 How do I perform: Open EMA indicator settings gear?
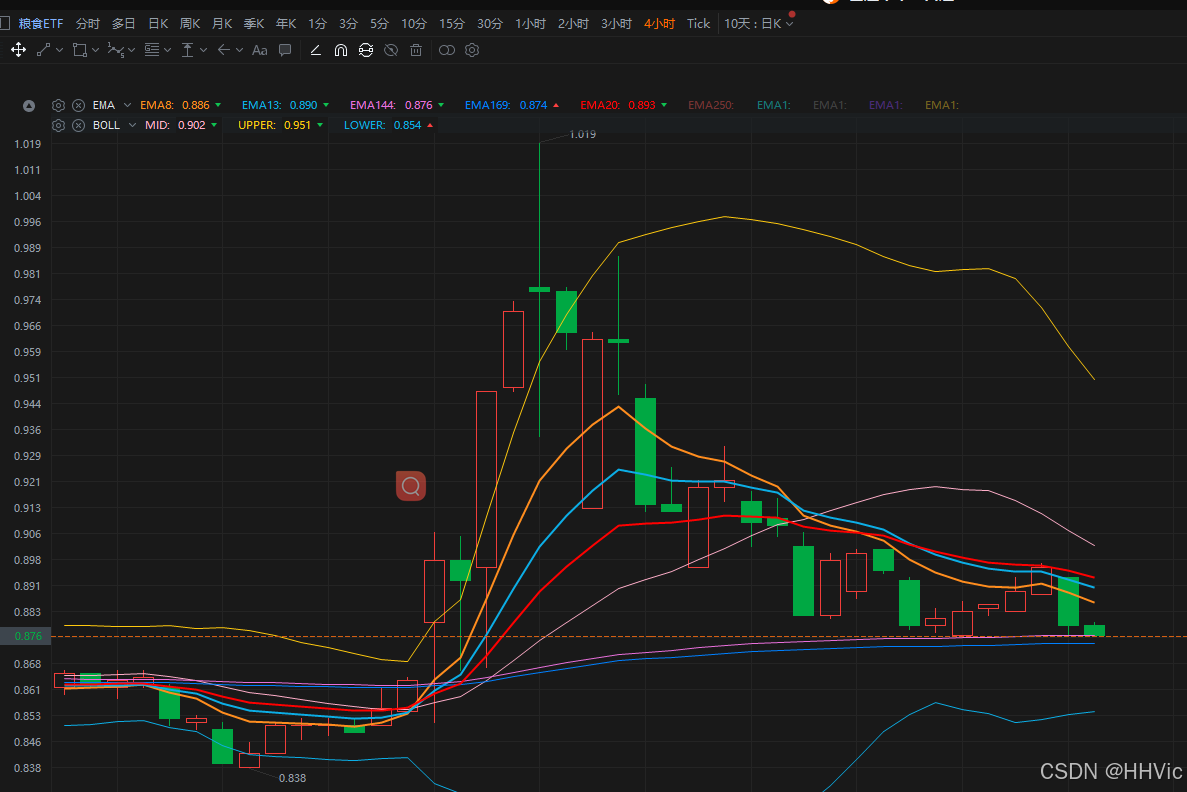pos(58,105)
